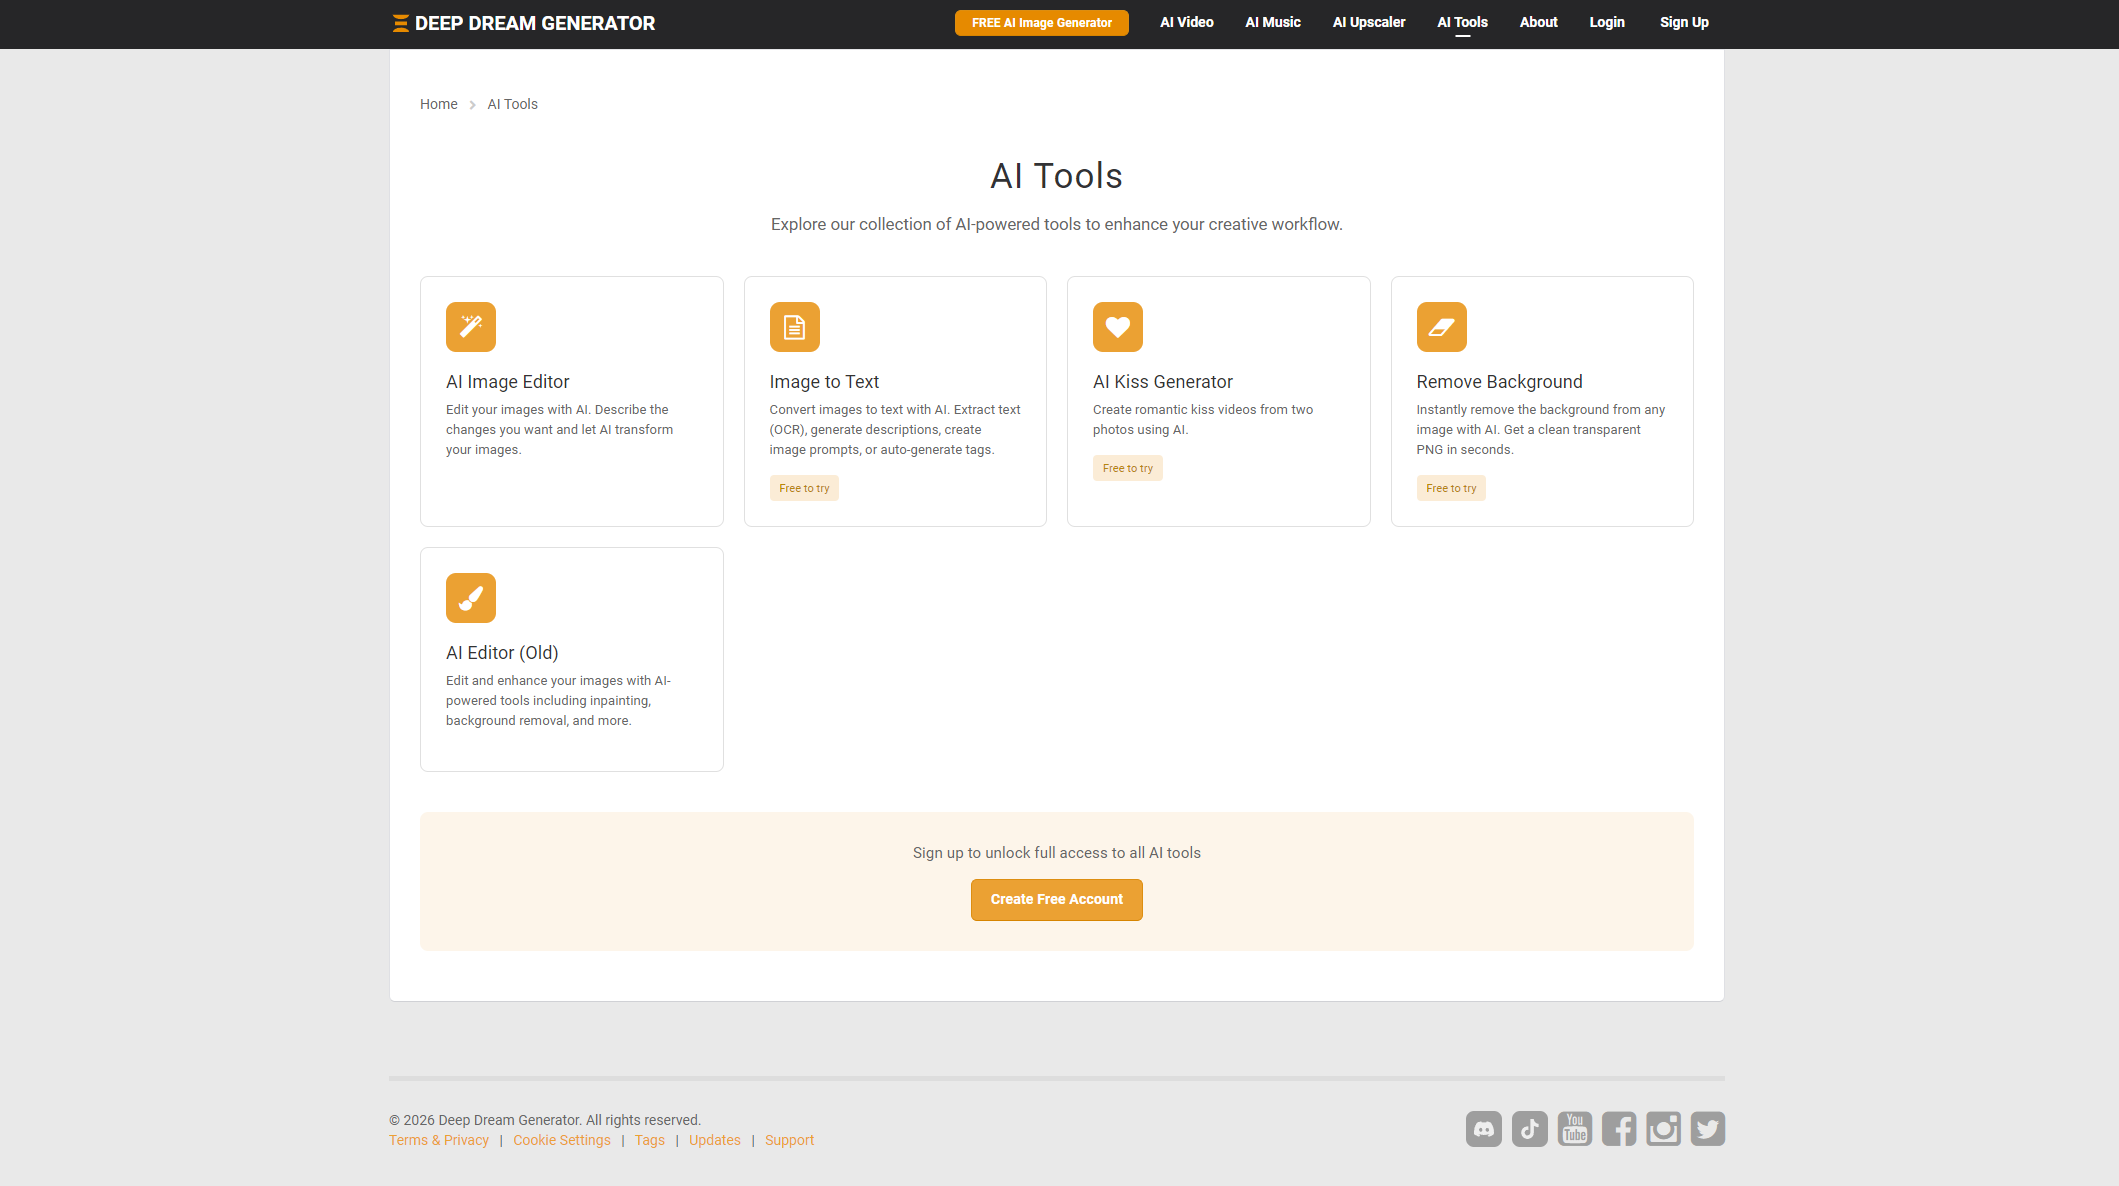Visit the Facebook page icon
Viewport: 2119px width, 1186px height.
click(1619, 1129)
